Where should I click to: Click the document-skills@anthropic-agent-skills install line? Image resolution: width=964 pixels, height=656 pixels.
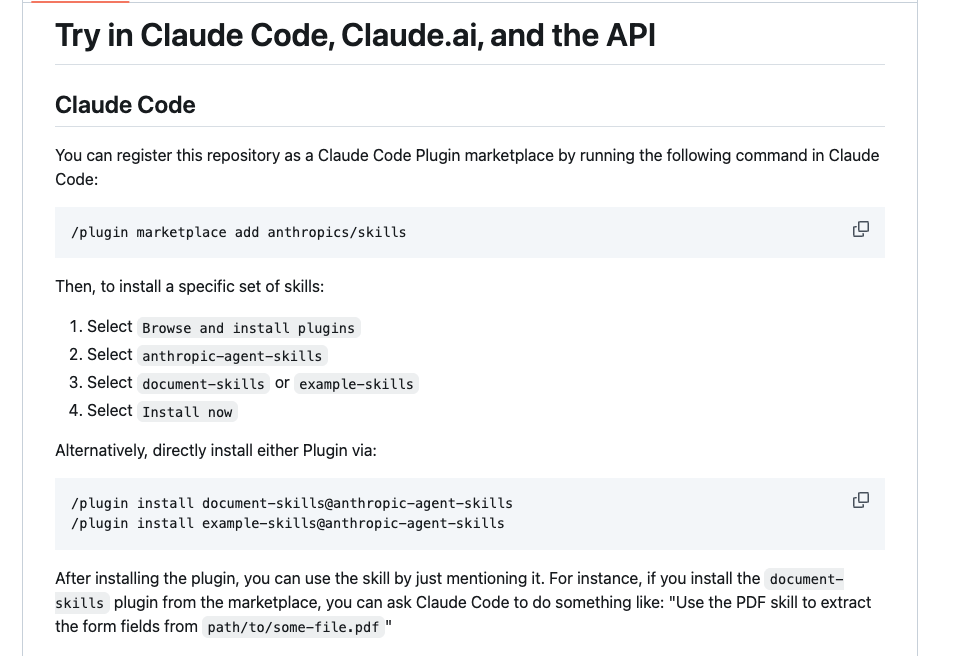(x=292, y=503)
